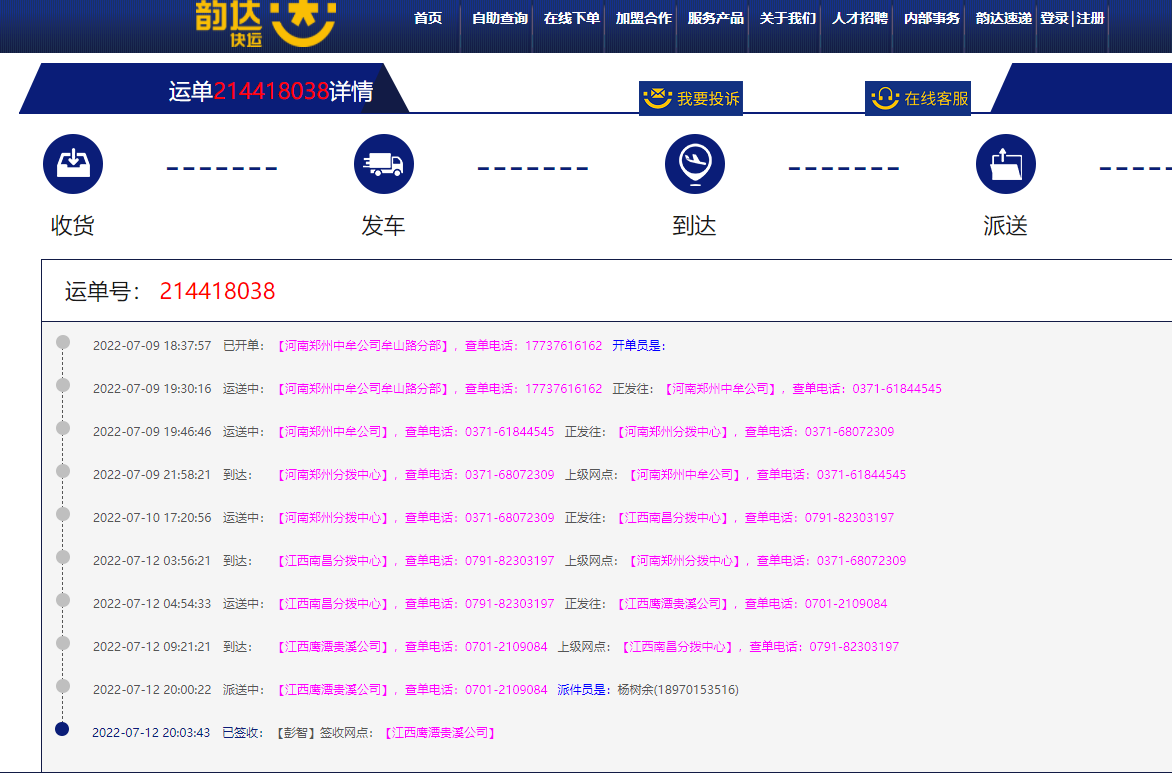Viewport: 1172px width, 773px height.
Task: Click 江西南昌分拨中心 at start of 03:56:21 row
Action: tap(333, 561)
